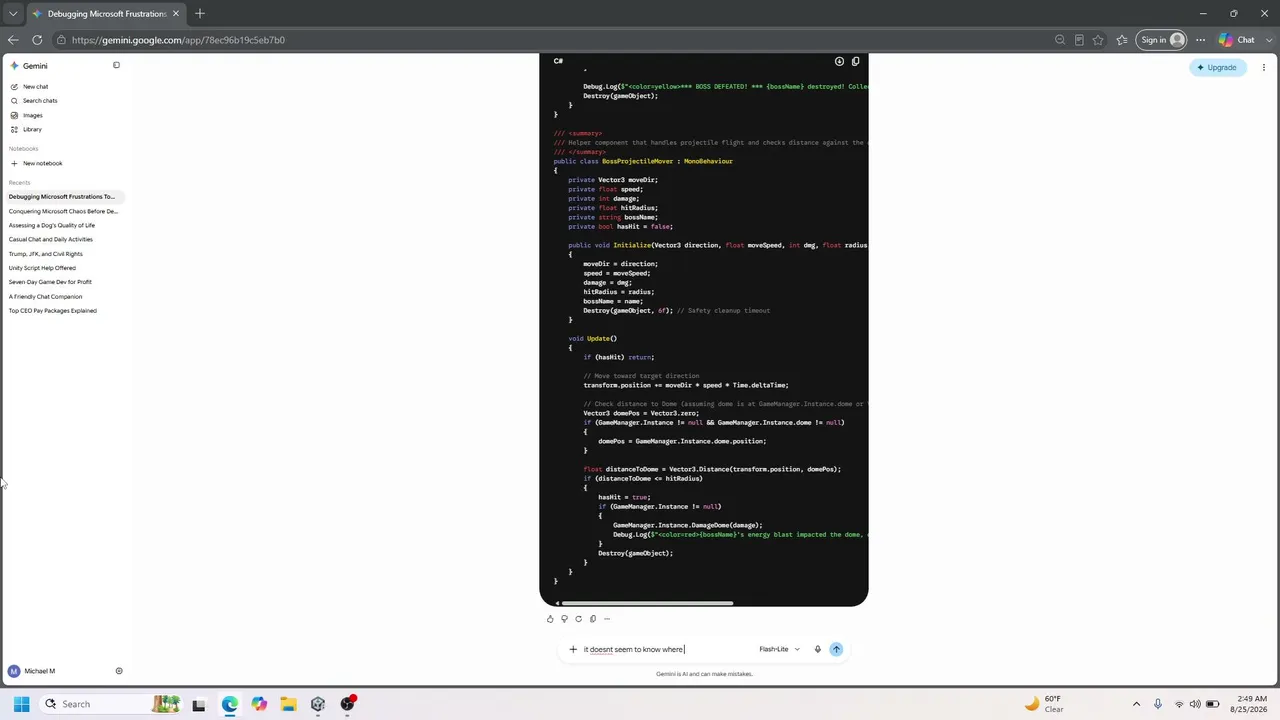Open chat 'Conquering Microsoft Chaos Before De...'
This screenshot has width=1280, height=720.
pyautogui.click(x=63, y=211)
